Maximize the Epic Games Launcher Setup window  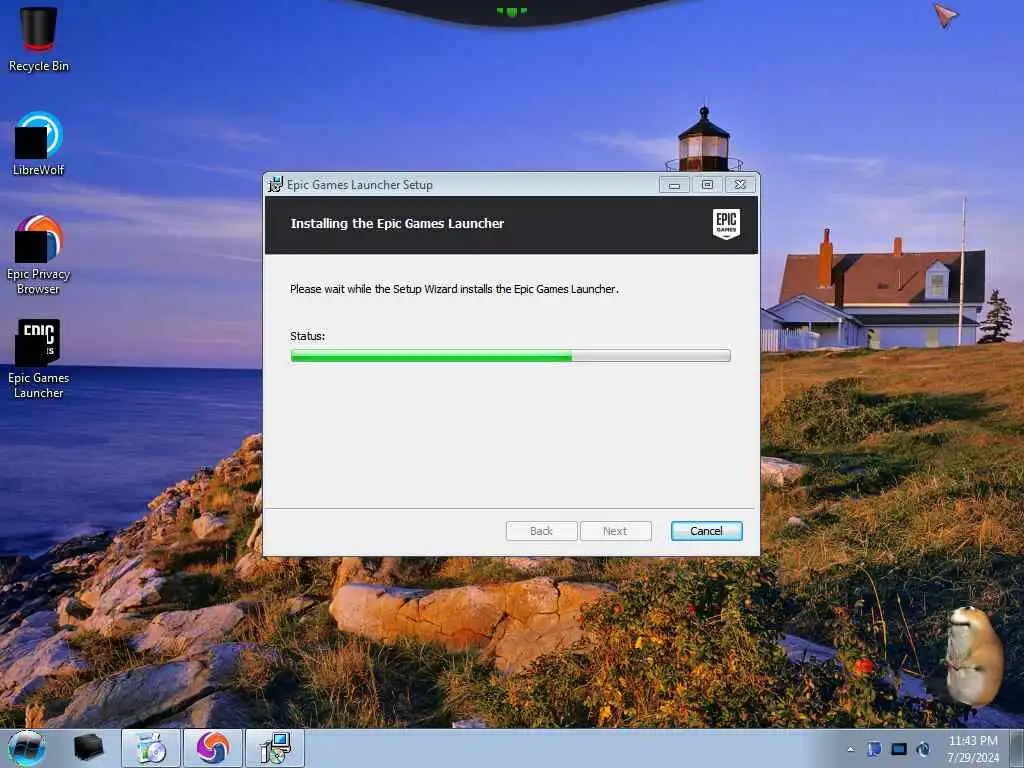(x=707, y=185)
